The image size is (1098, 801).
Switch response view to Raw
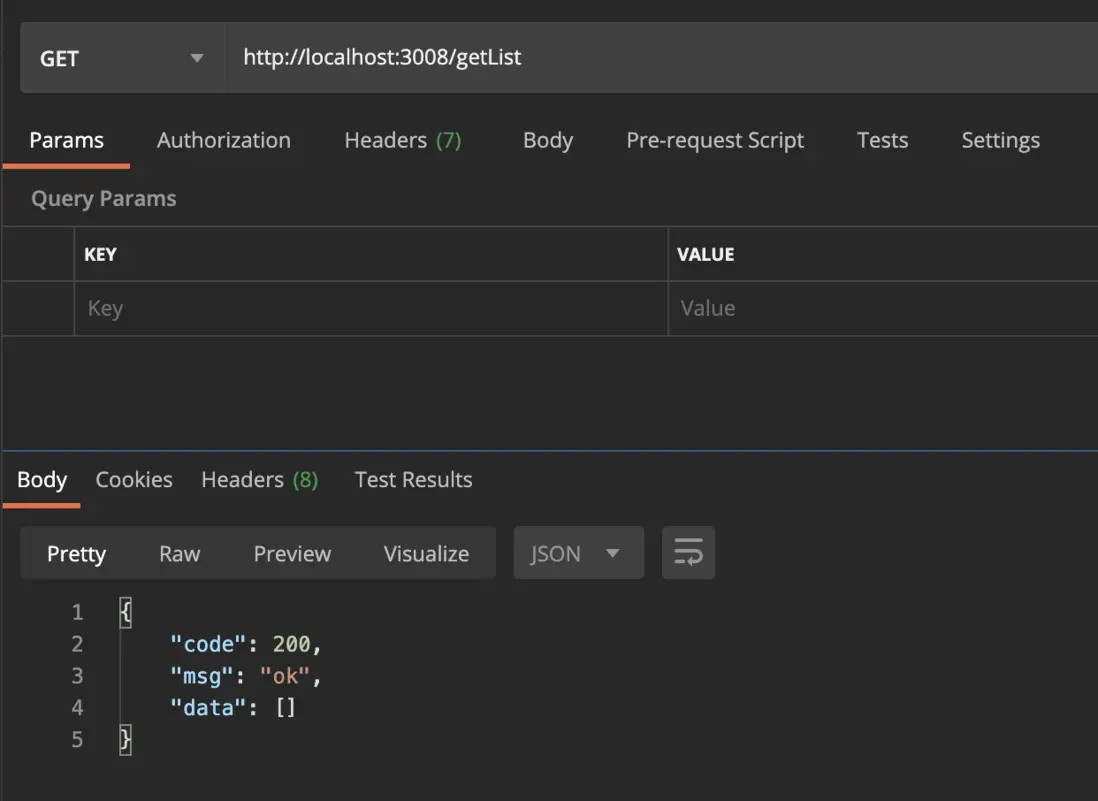click(x=179, y=554)
